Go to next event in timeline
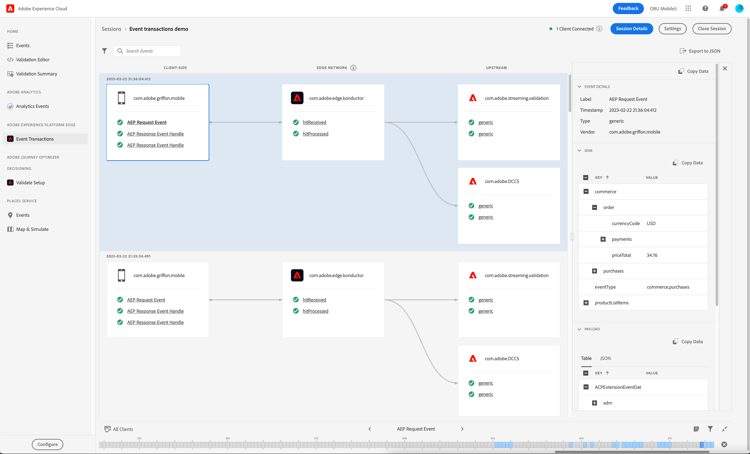Image resolution: width=750 pixels, height=454 pixels. (462, 429)
